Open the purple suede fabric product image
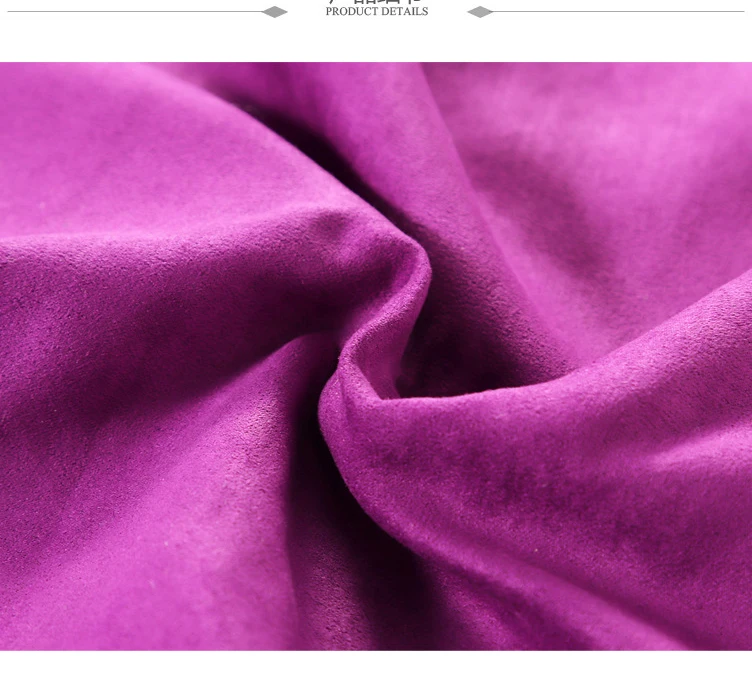752x684 pixels. (x=376, y=356)
